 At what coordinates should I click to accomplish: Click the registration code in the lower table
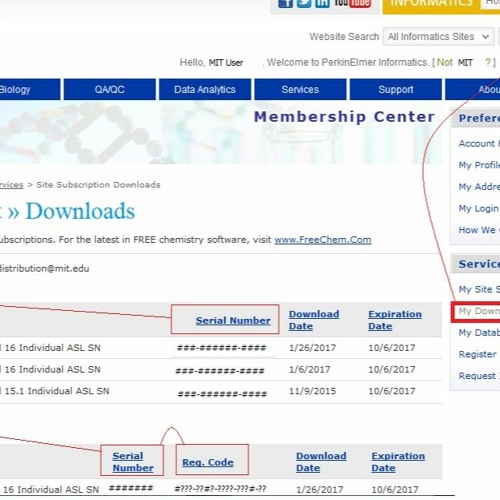click(x=220, y=489)
